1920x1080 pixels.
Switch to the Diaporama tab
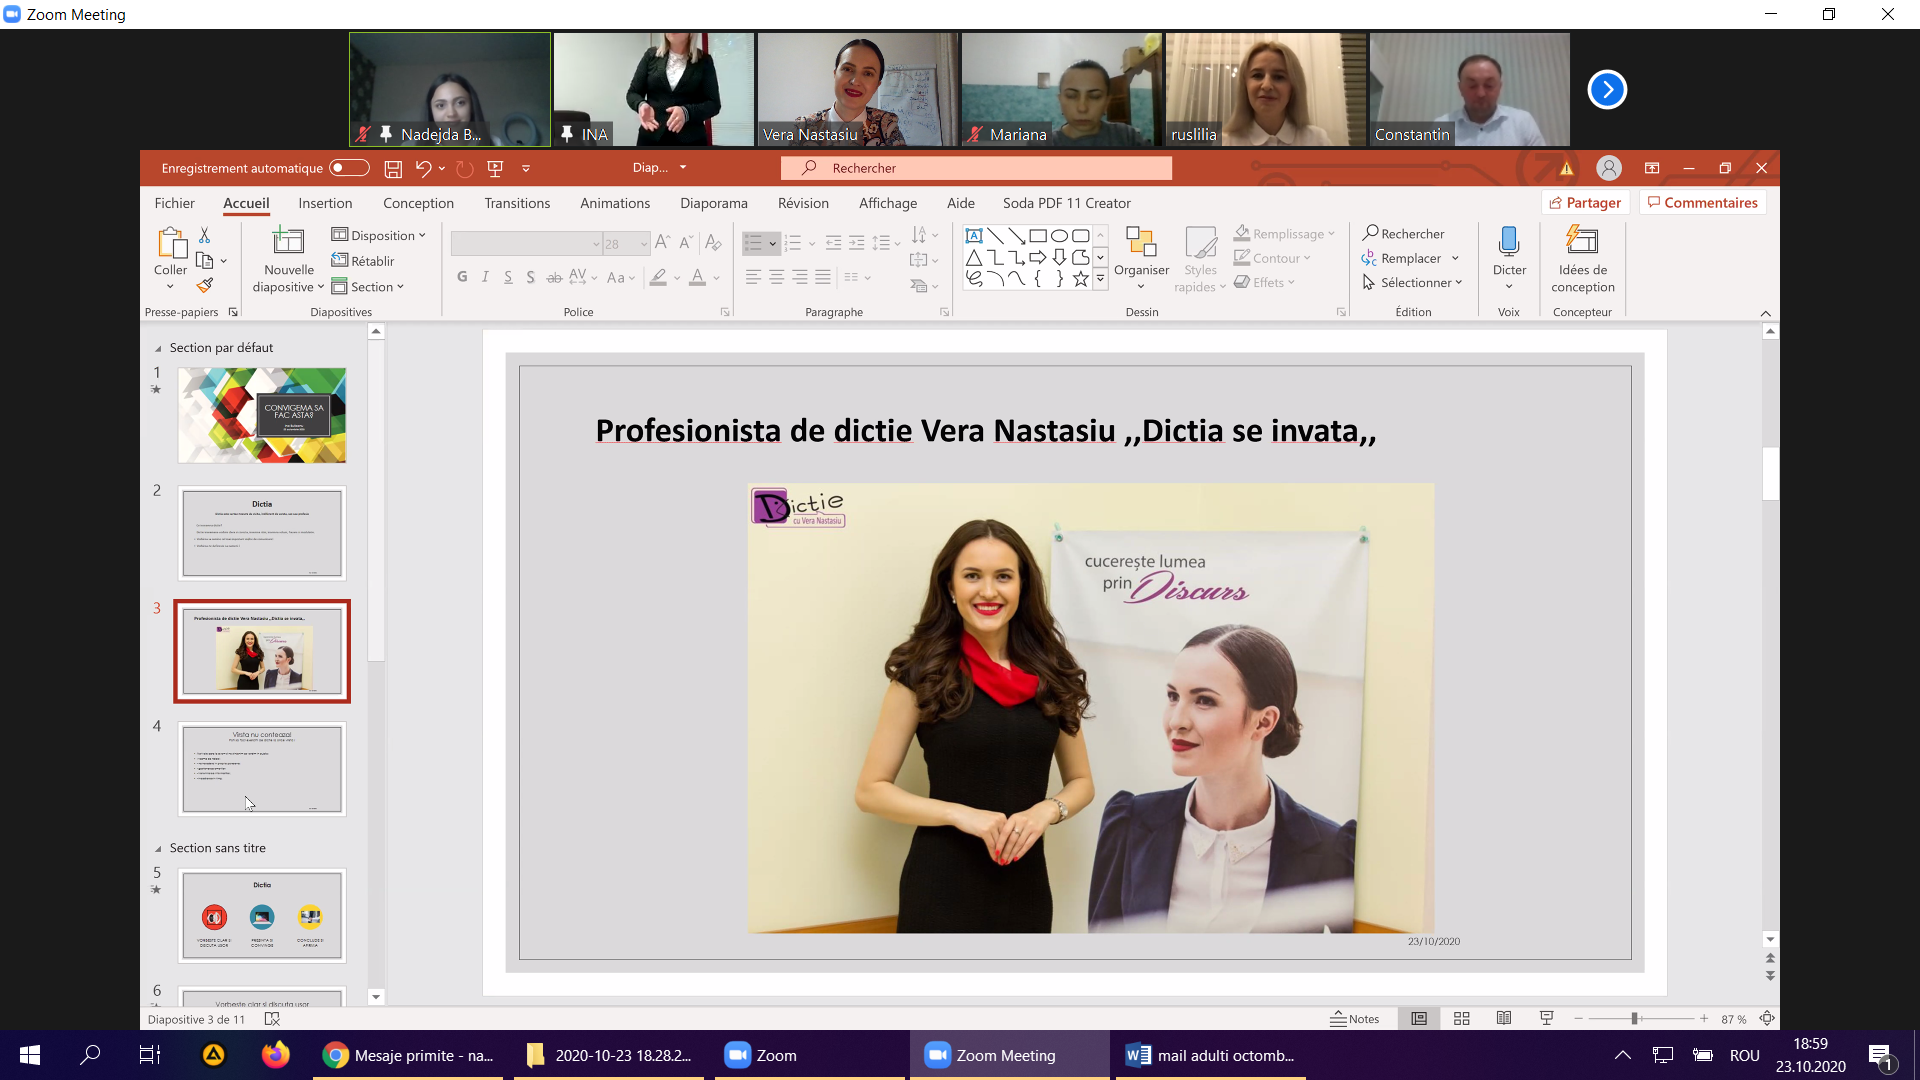pos(713,203)
